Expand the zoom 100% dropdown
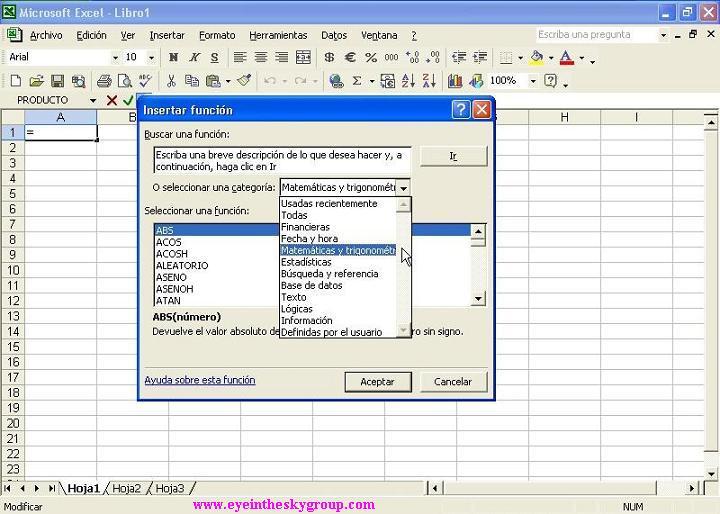Image resolution: width=720 pixels, height=514 pixels. (x=533, y=81)
